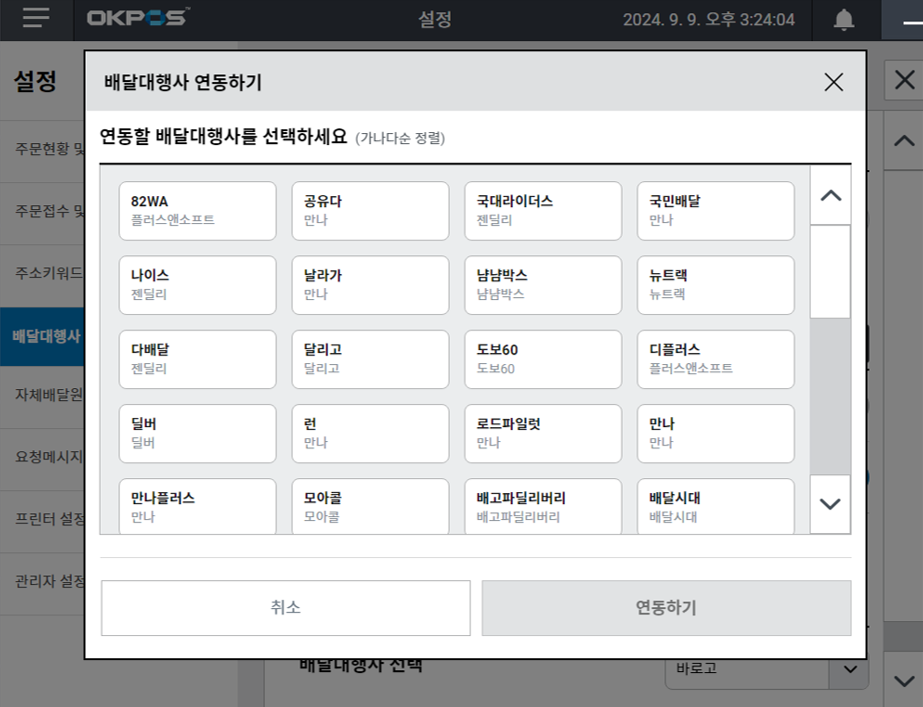Click the settings page up chevron
Screen dimensions: 923x707
click(903, 141)
